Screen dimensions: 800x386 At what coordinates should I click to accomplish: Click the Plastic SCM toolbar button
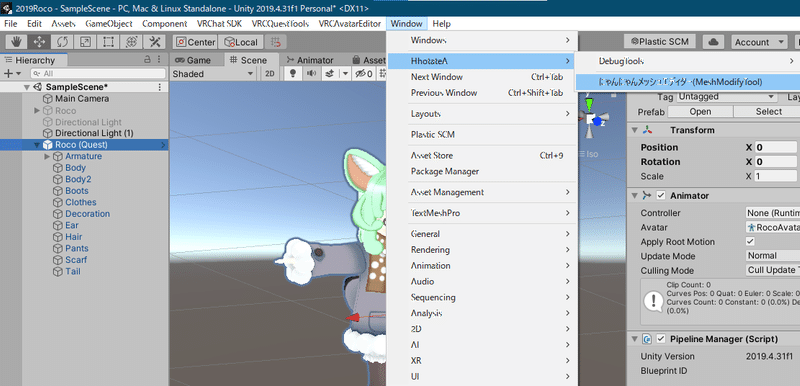click(660, 42)
